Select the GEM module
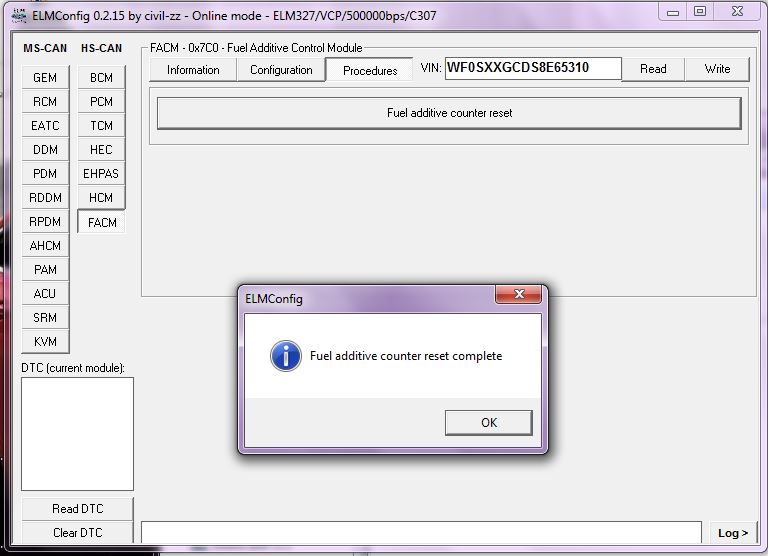This screenshot has width=768, height=556. pyautogui.click(x=45, y=78)
